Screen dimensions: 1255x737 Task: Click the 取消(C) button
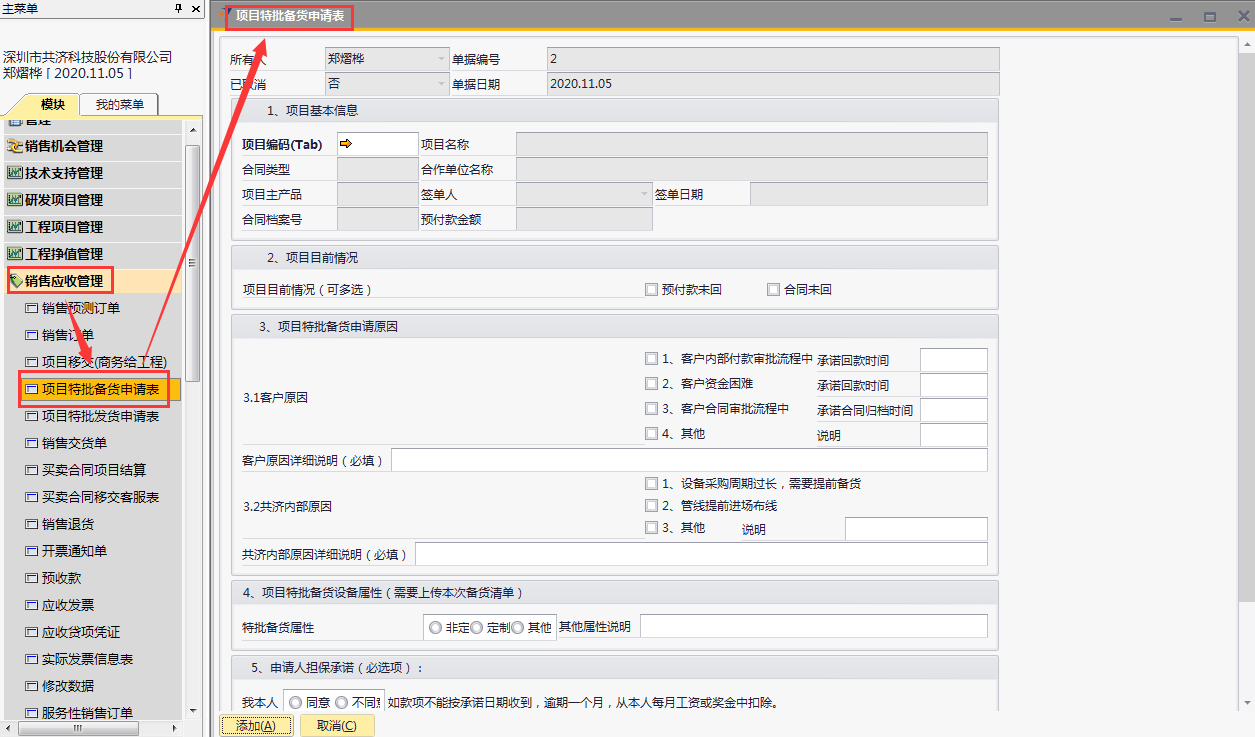[336, 726]
